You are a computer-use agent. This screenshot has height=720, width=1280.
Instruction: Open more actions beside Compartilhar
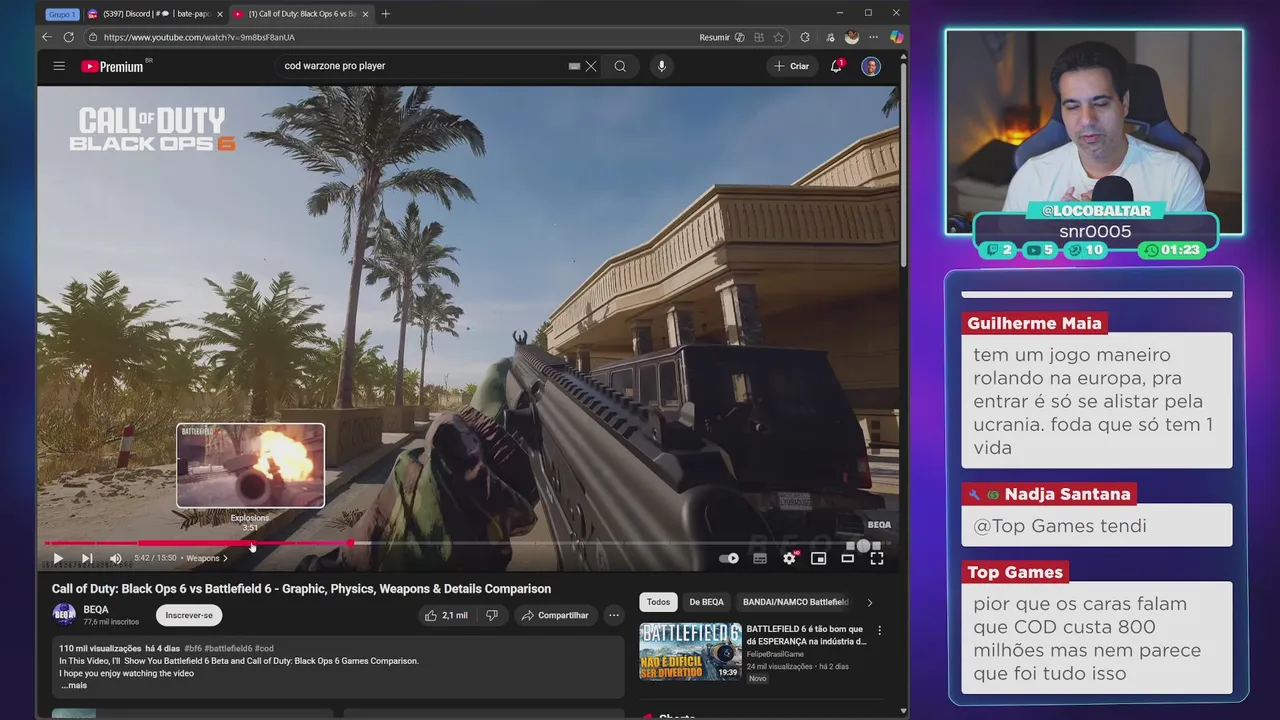(613, 615)
